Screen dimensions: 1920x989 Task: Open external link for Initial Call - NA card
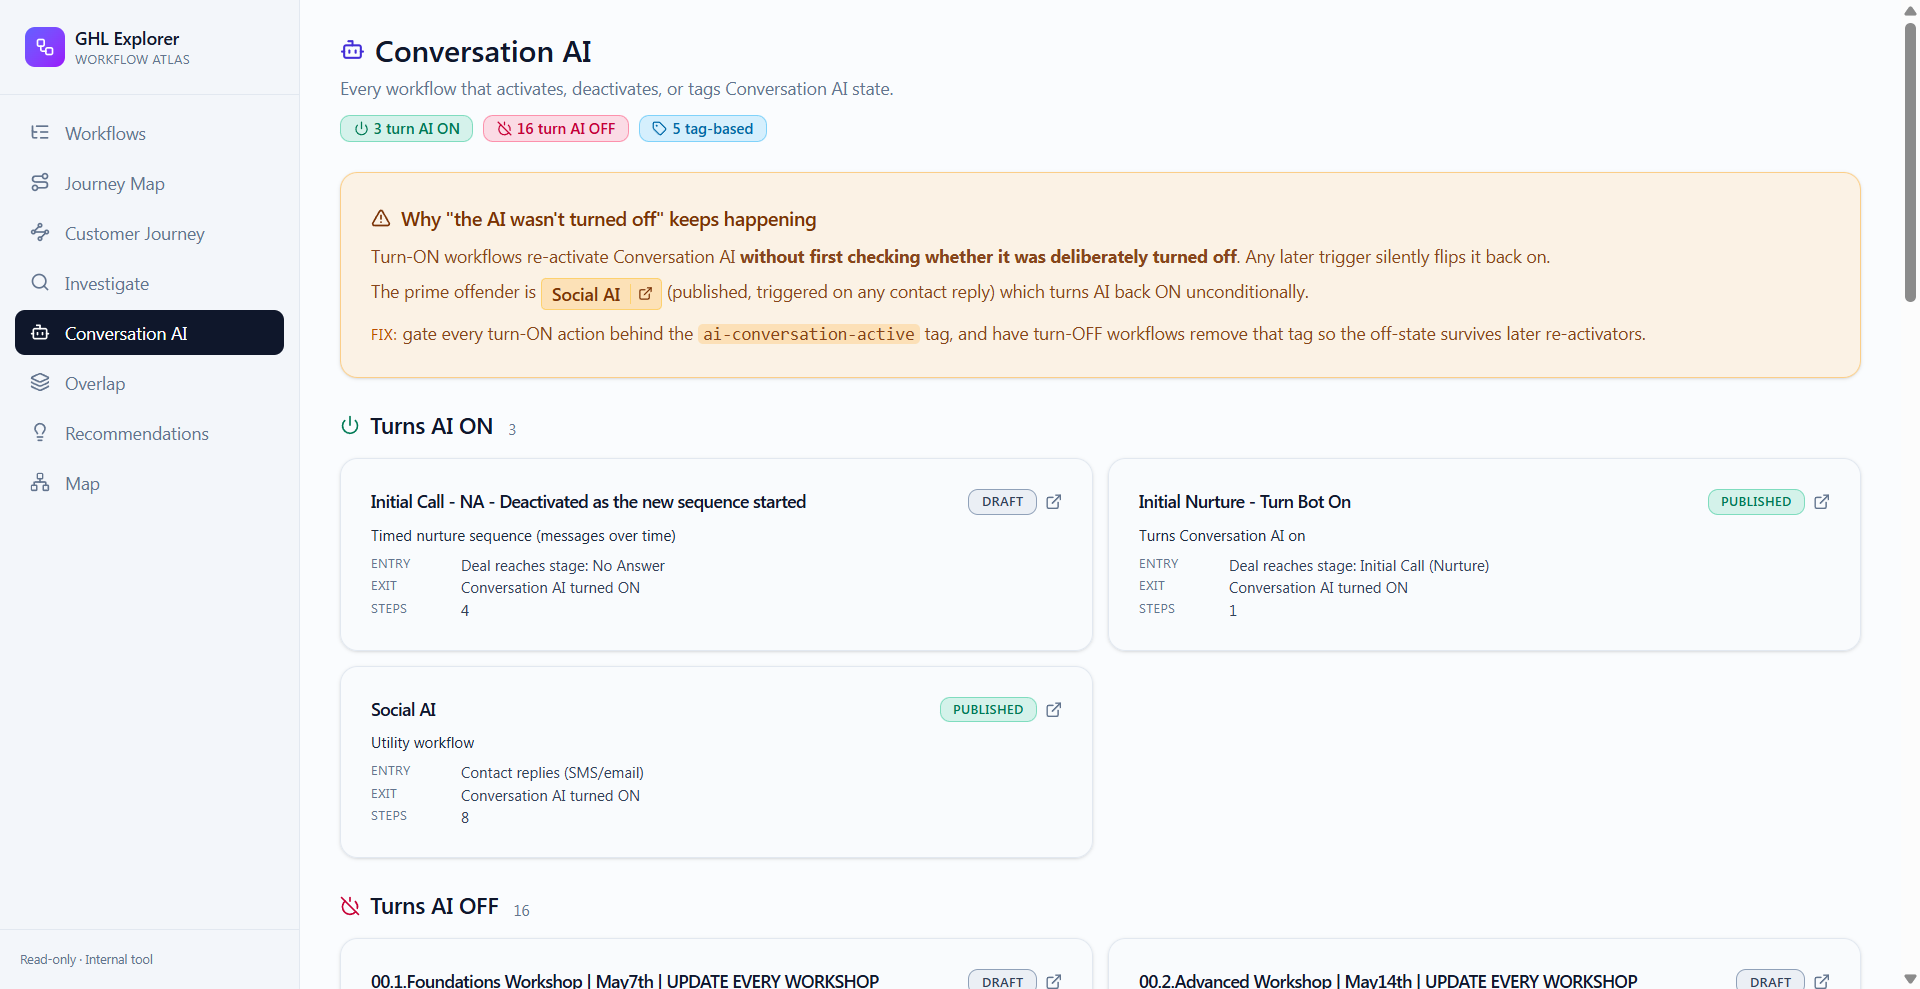point(1054,502)
